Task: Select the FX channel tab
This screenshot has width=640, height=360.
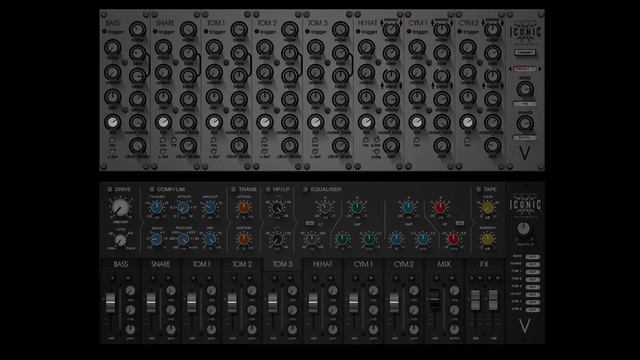Action: [x=484, y=264]
